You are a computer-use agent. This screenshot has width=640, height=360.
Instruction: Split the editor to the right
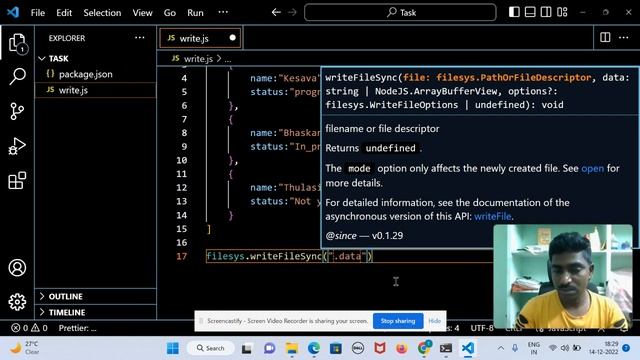tap(605, 38)
